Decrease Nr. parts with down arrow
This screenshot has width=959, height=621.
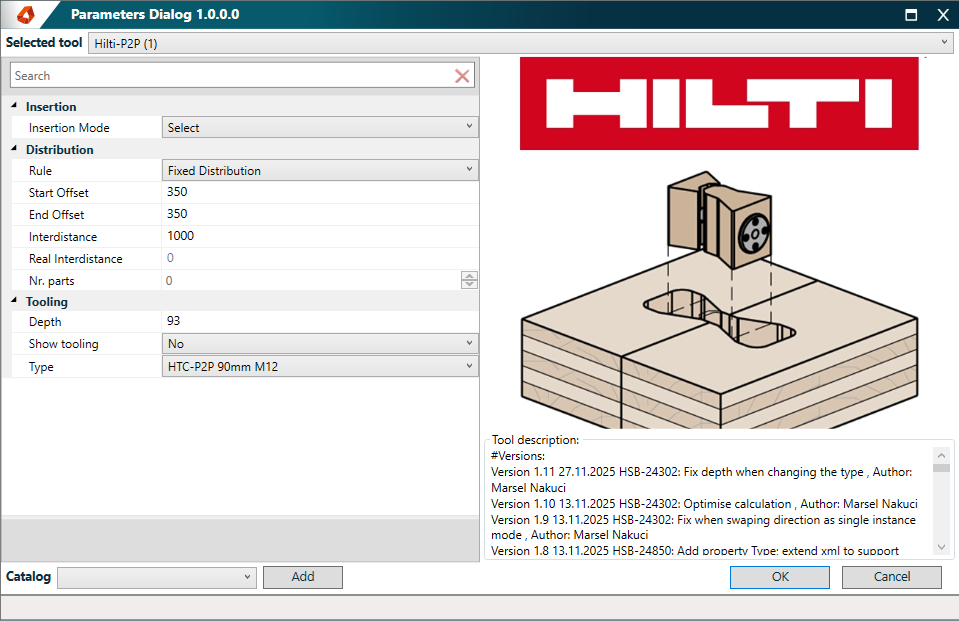tap(469, 284)
